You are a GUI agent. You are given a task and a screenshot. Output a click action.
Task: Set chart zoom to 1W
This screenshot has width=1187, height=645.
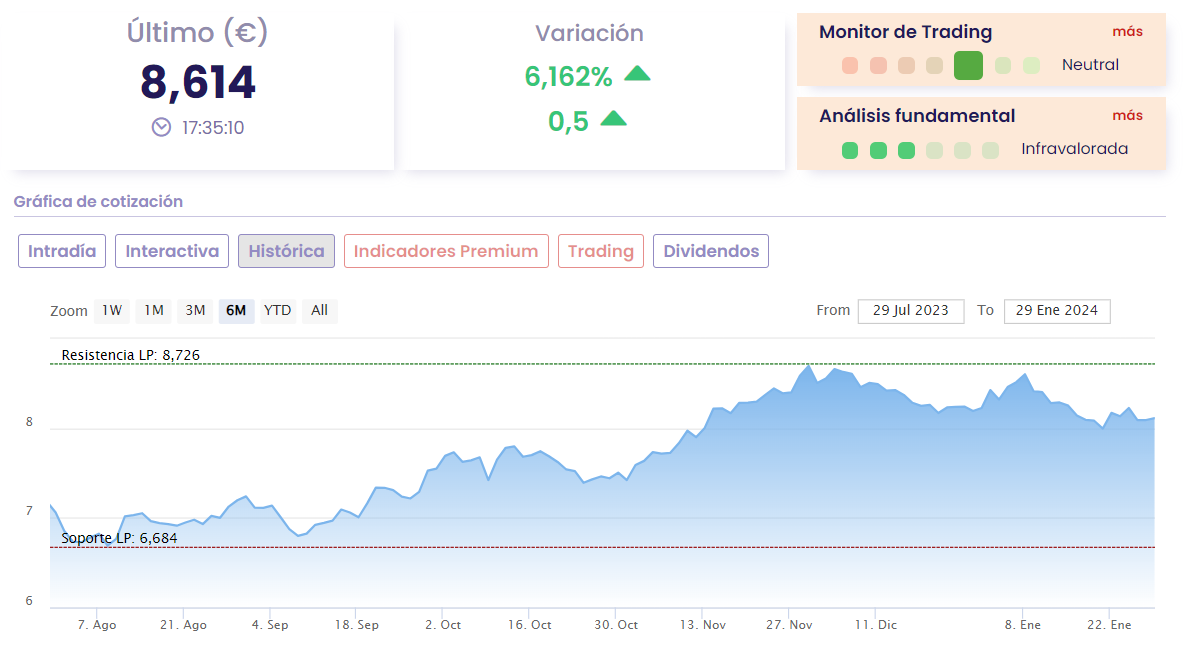(x=112, y=310)
